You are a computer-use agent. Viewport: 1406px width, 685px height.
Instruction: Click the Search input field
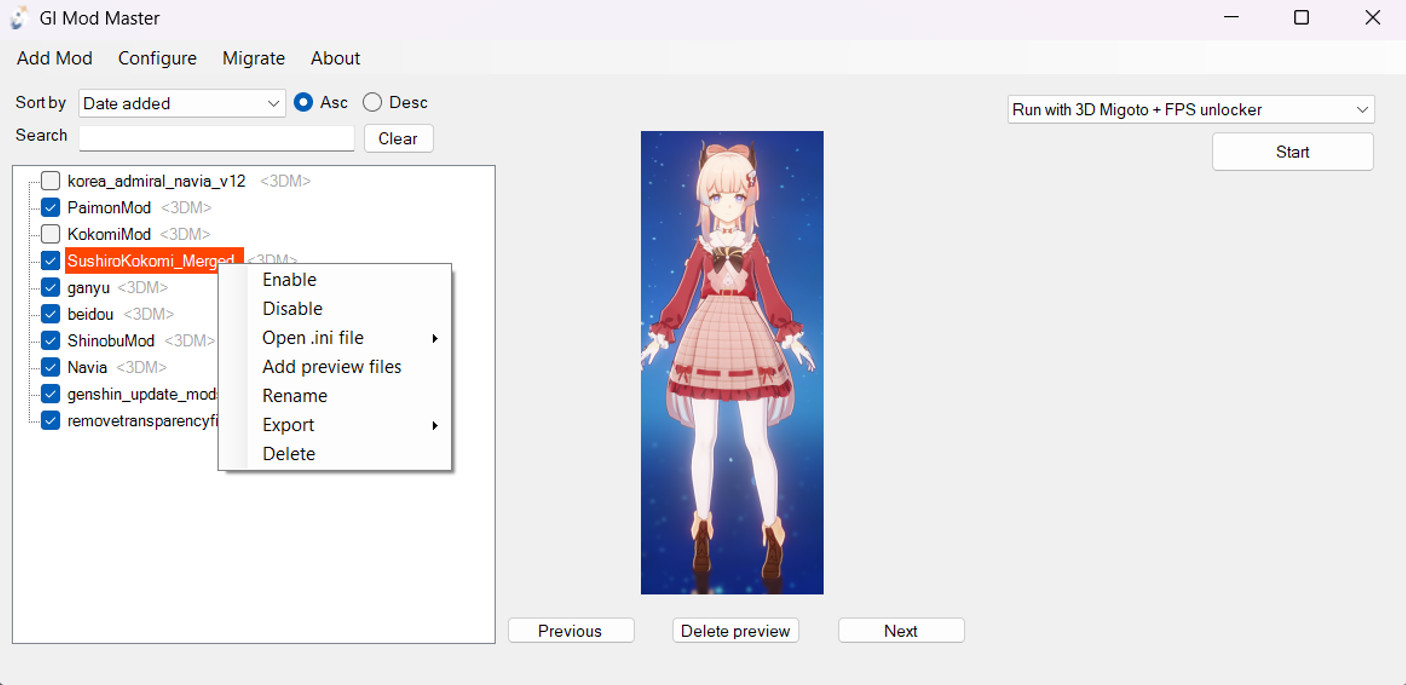click(216, 138)
